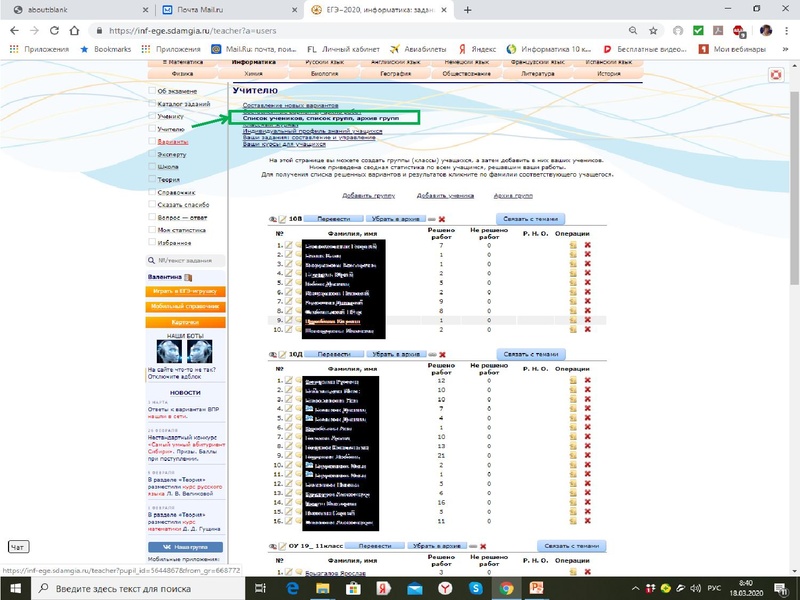Click the red X close button at right
Viewport: 800px width, 600px height.
point(774,75)
